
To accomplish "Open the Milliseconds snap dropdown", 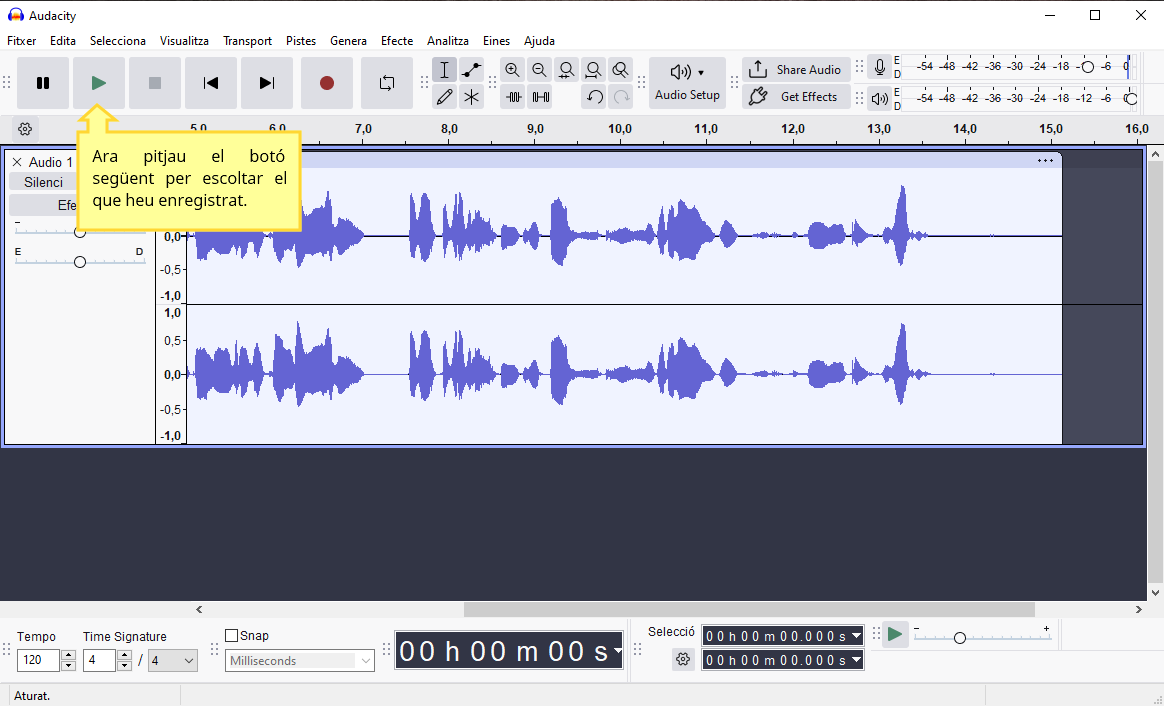I will coord(300,661).
